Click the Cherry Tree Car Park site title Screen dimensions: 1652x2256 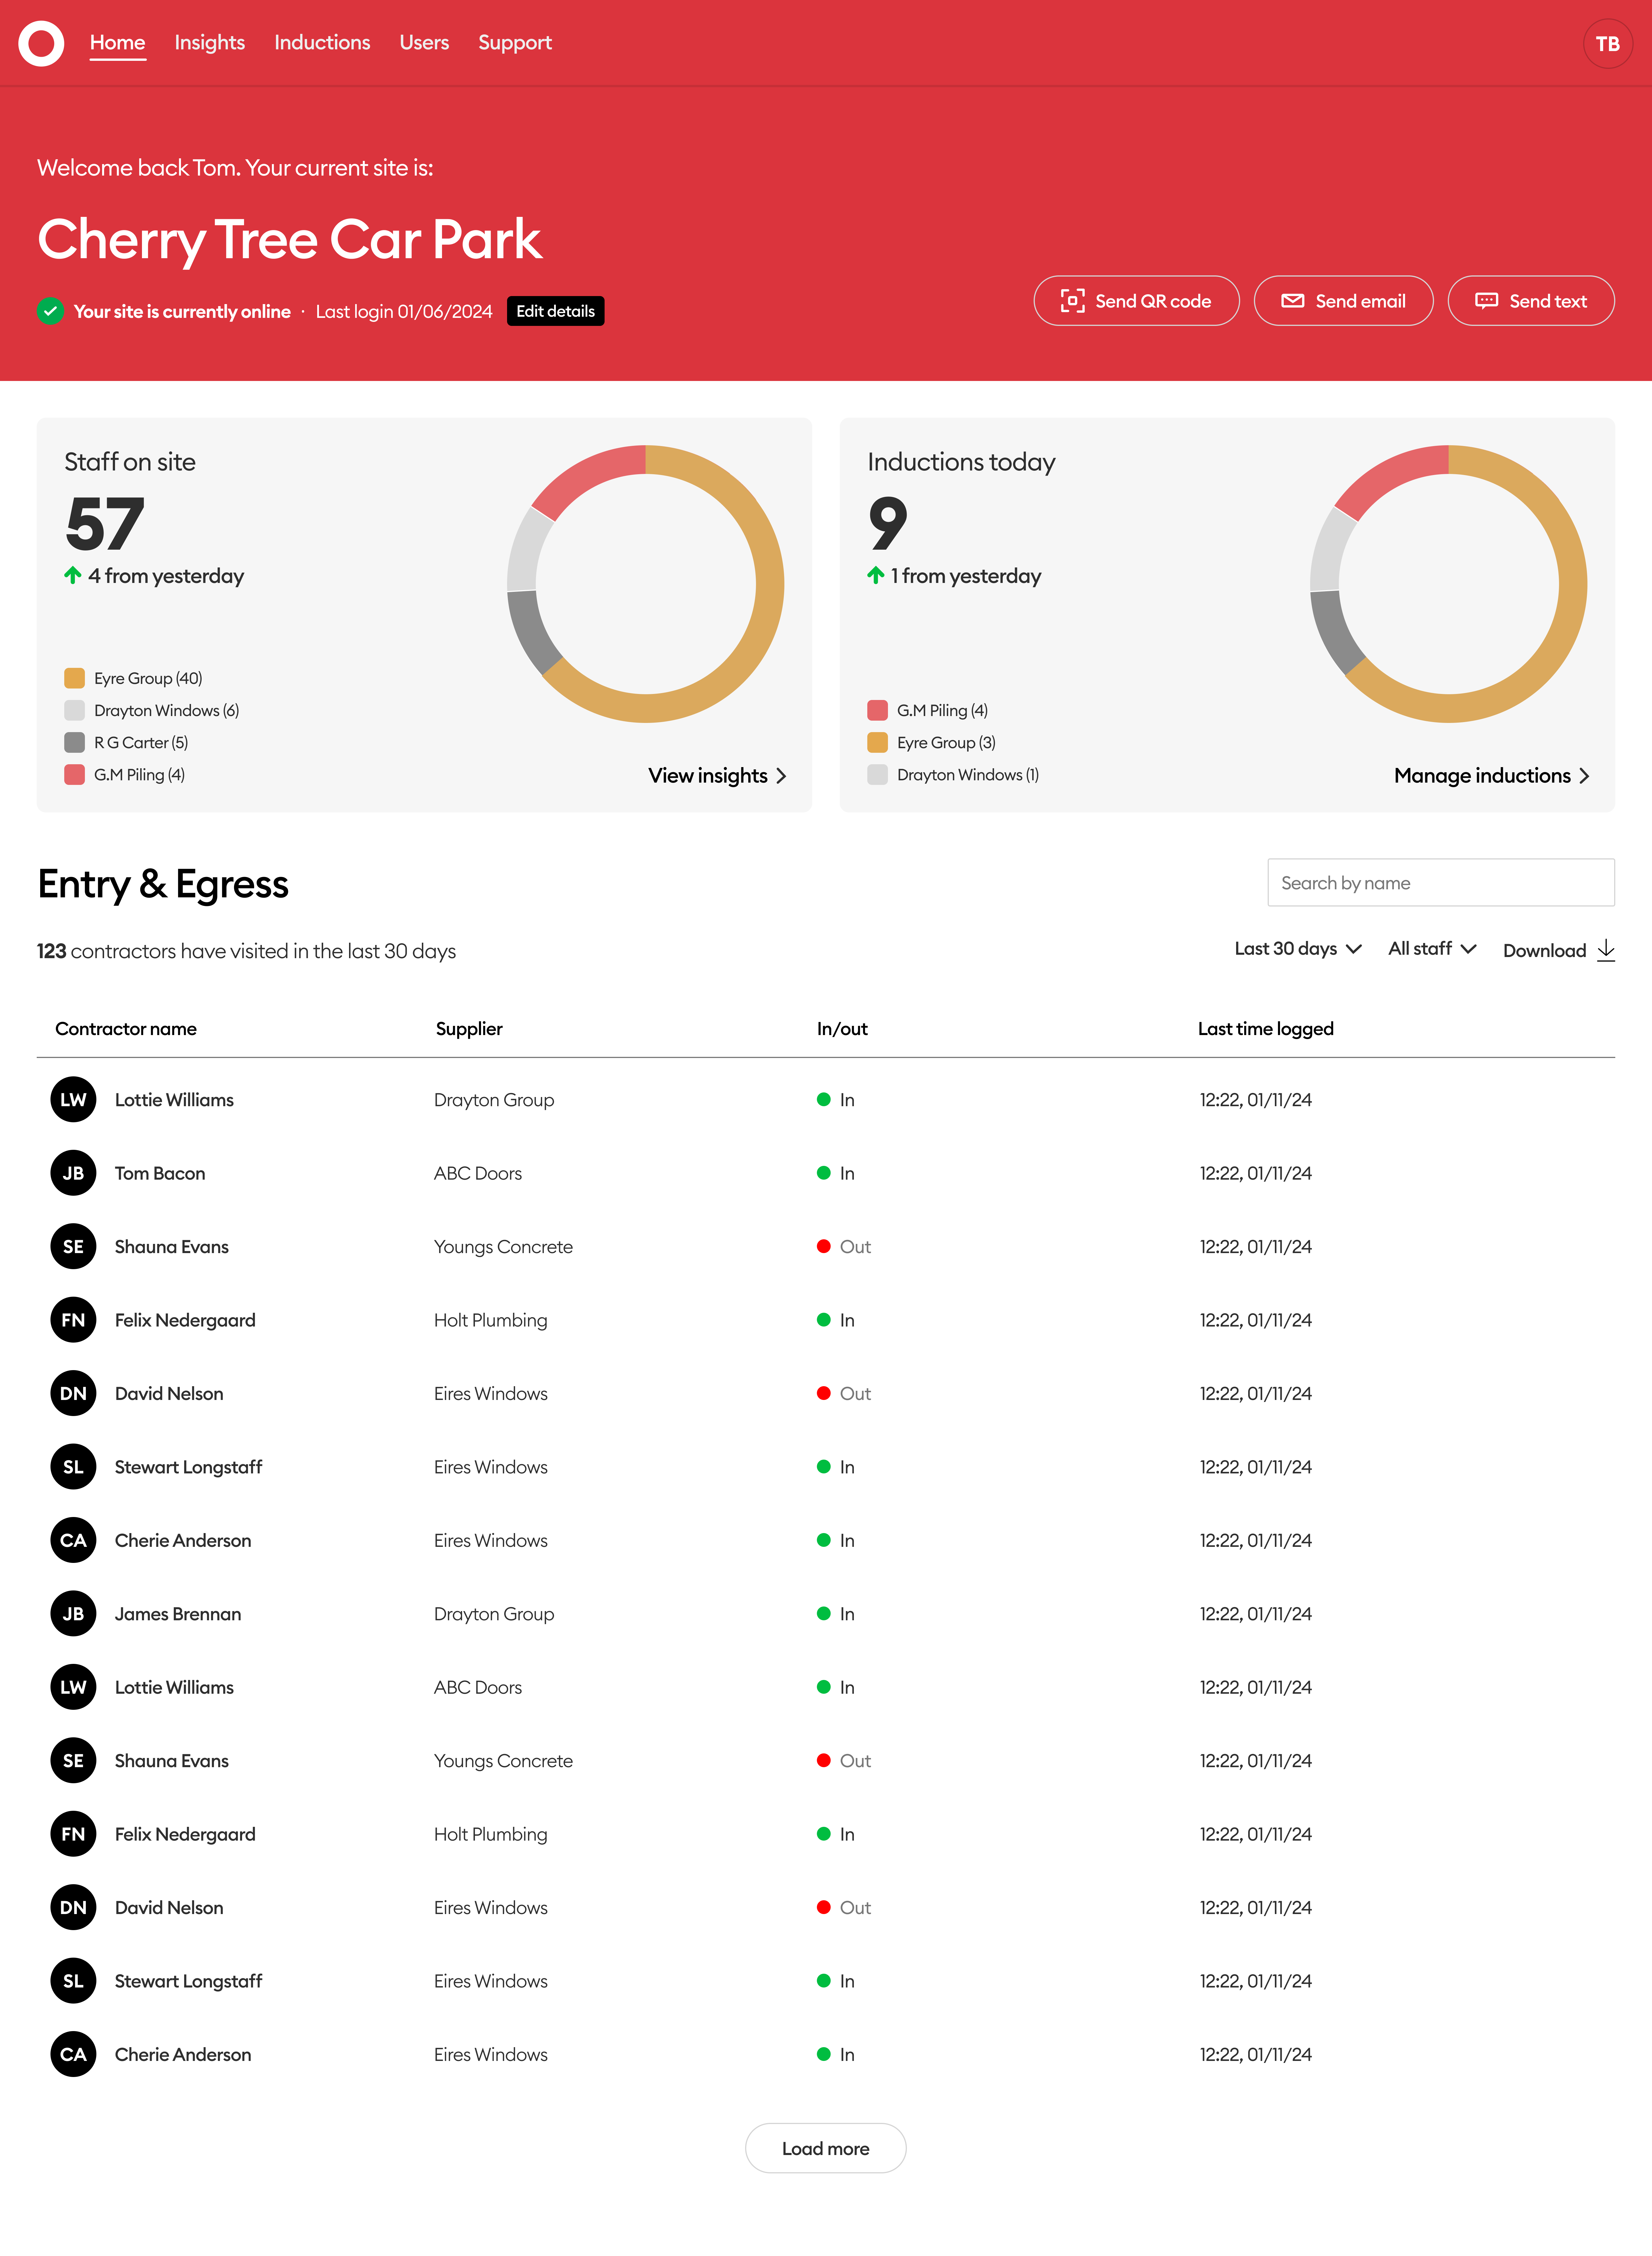click(x=290, y=240)
